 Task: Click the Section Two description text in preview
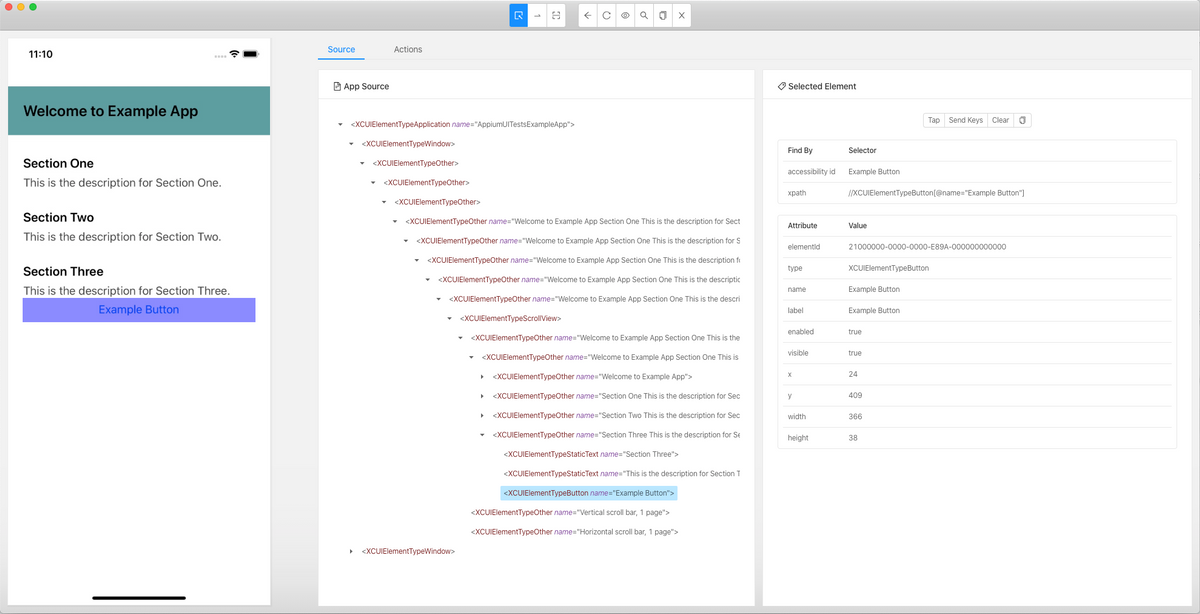pyautogui.click(x=122, y=237)
